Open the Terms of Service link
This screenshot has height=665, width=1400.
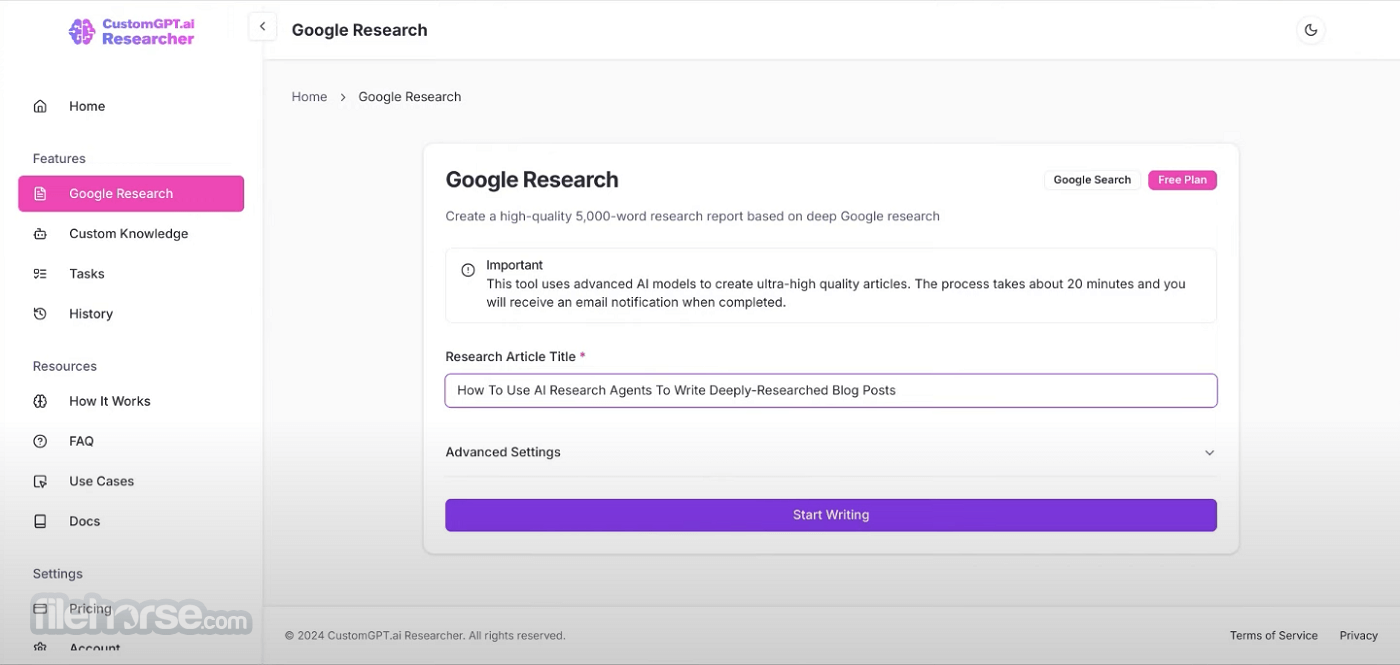click(x=1273, y=636)
